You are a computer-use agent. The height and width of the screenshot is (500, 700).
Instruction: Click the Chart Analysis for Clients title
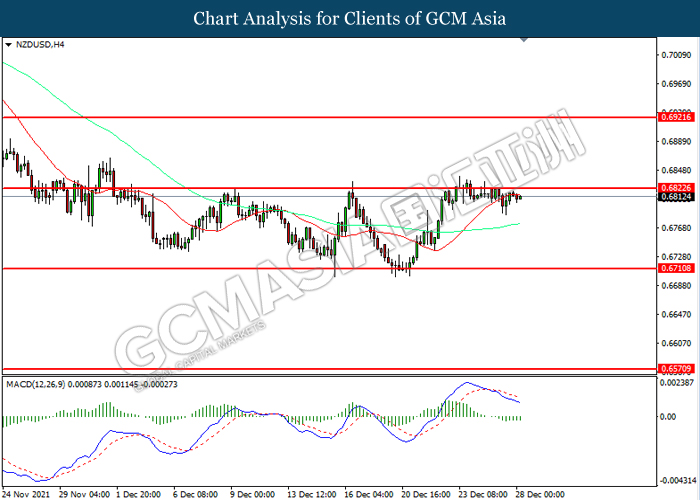point(350,19)
